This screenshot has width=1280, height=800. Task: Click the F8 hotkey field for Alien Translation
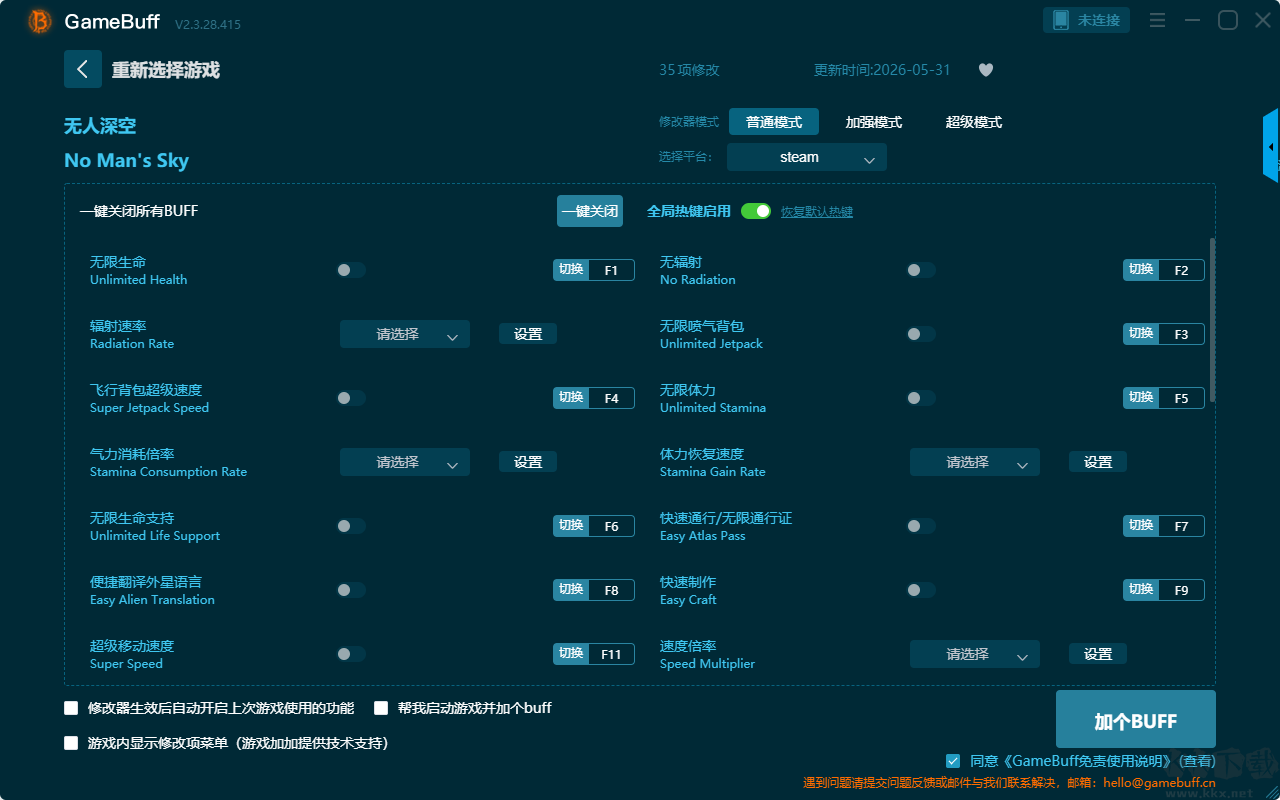tap(611, 590)
